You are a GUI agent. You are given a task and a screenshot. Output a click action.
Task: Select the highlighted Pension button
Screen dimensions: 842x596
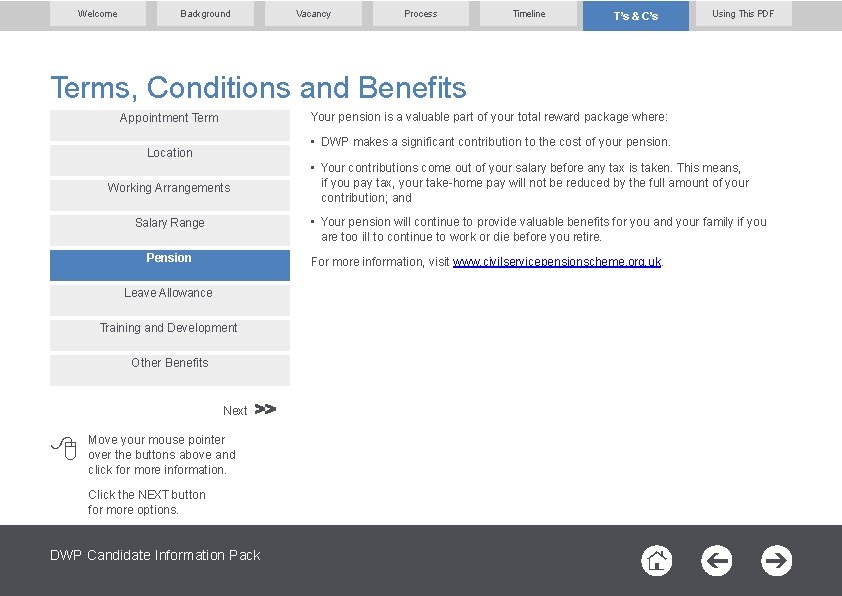click(170, 265)
